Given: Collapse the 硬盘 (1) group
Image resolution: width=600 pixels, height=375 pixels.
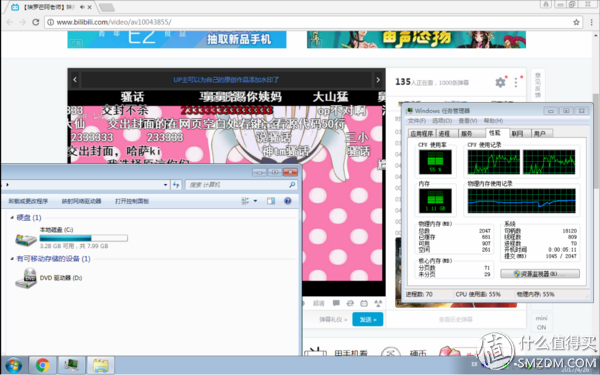Looking at the screenshot, I should click(x=12, y=217).
